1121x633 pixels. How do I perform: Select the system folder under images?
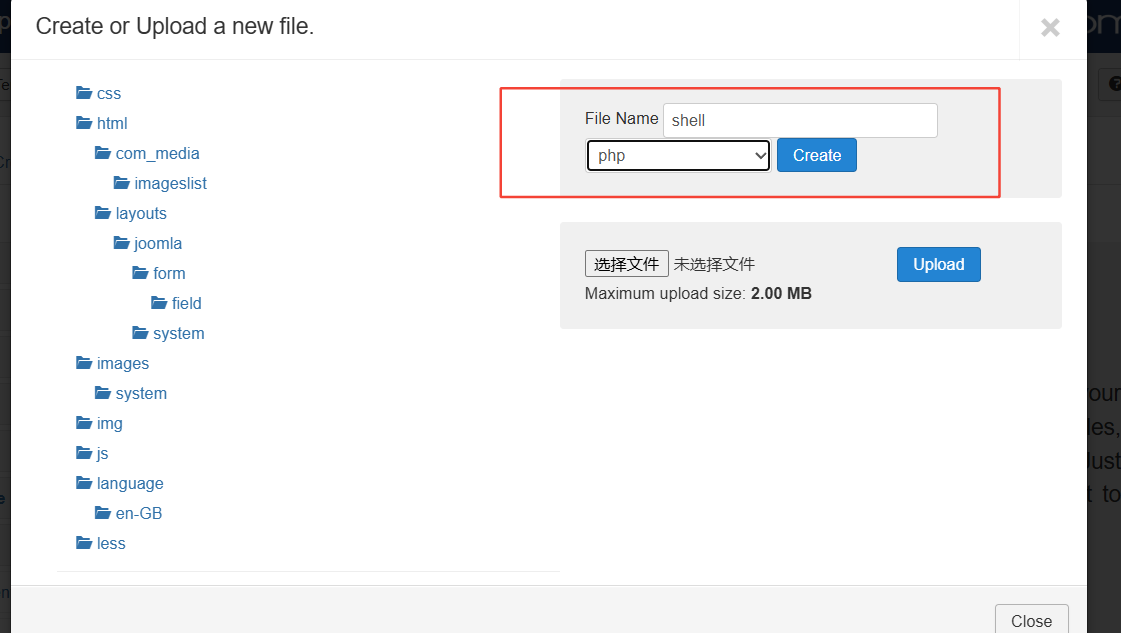pos(141,394)
